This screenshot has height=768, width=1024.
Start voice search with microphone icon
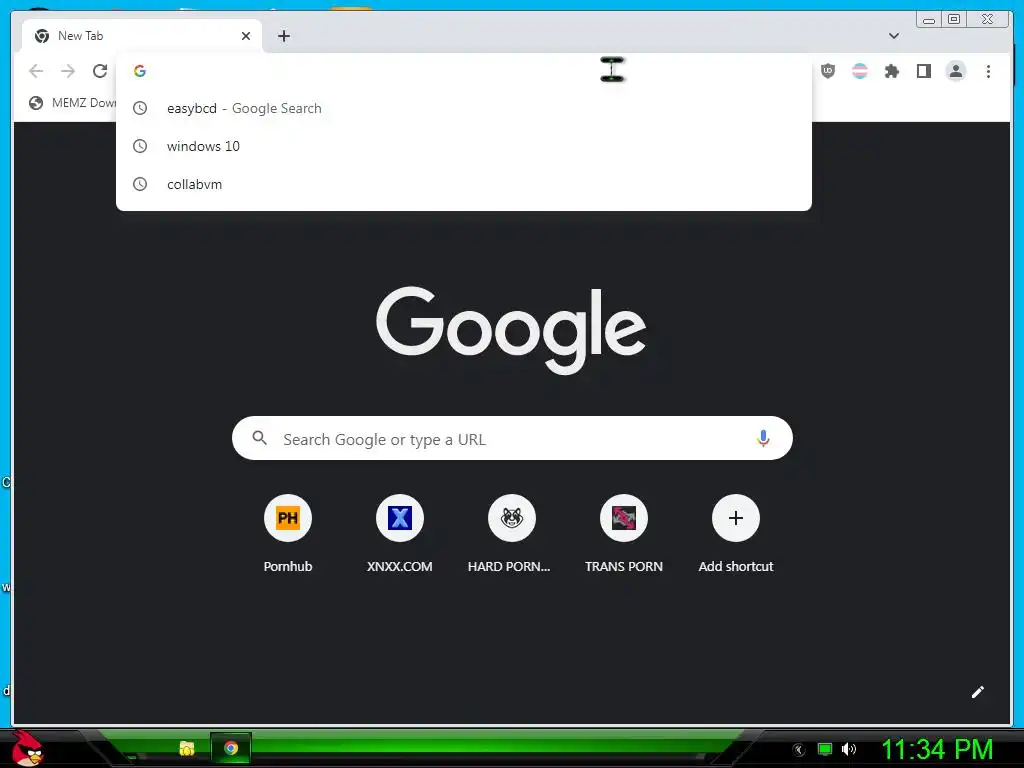[x=762, y=438]
